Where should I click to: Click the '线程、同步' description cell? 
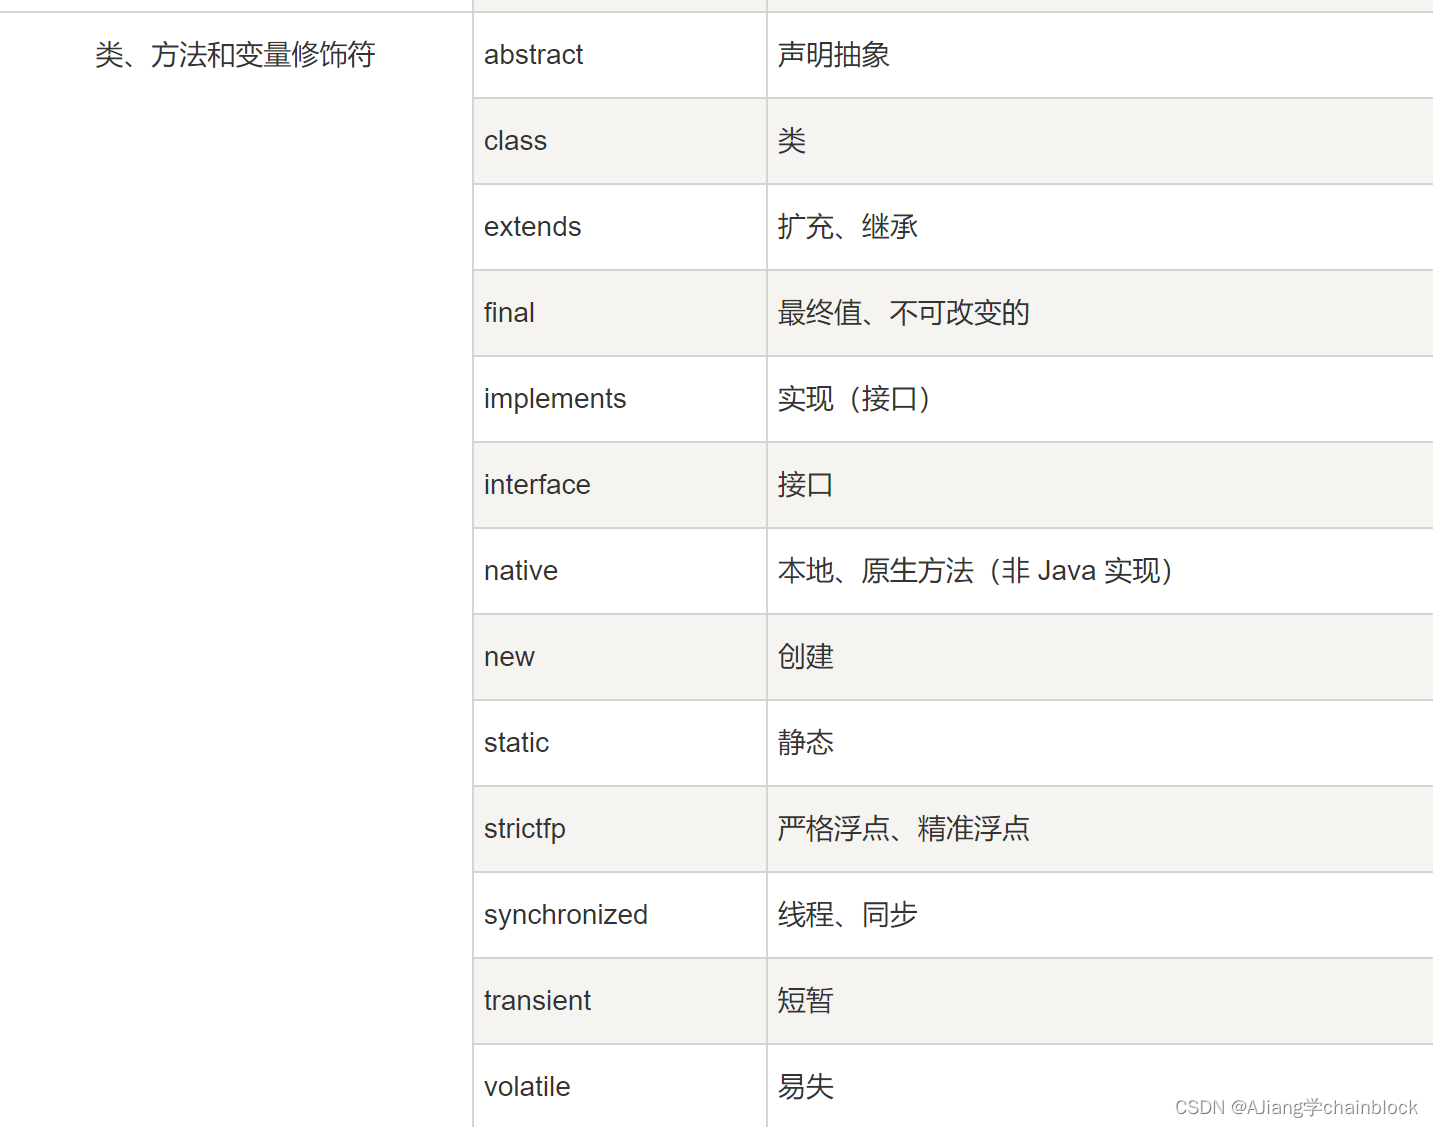(1100, 915)
